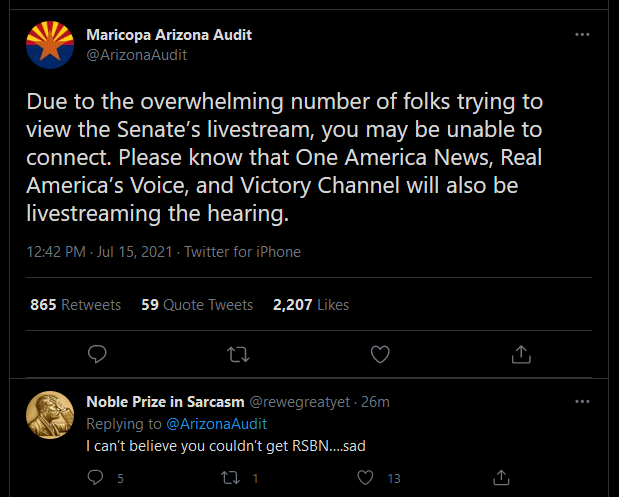This screenshot has width=619, height=497.
Task: Open the Maricopa Arizona Audit profile picture
Action: (x=50, y=45)
